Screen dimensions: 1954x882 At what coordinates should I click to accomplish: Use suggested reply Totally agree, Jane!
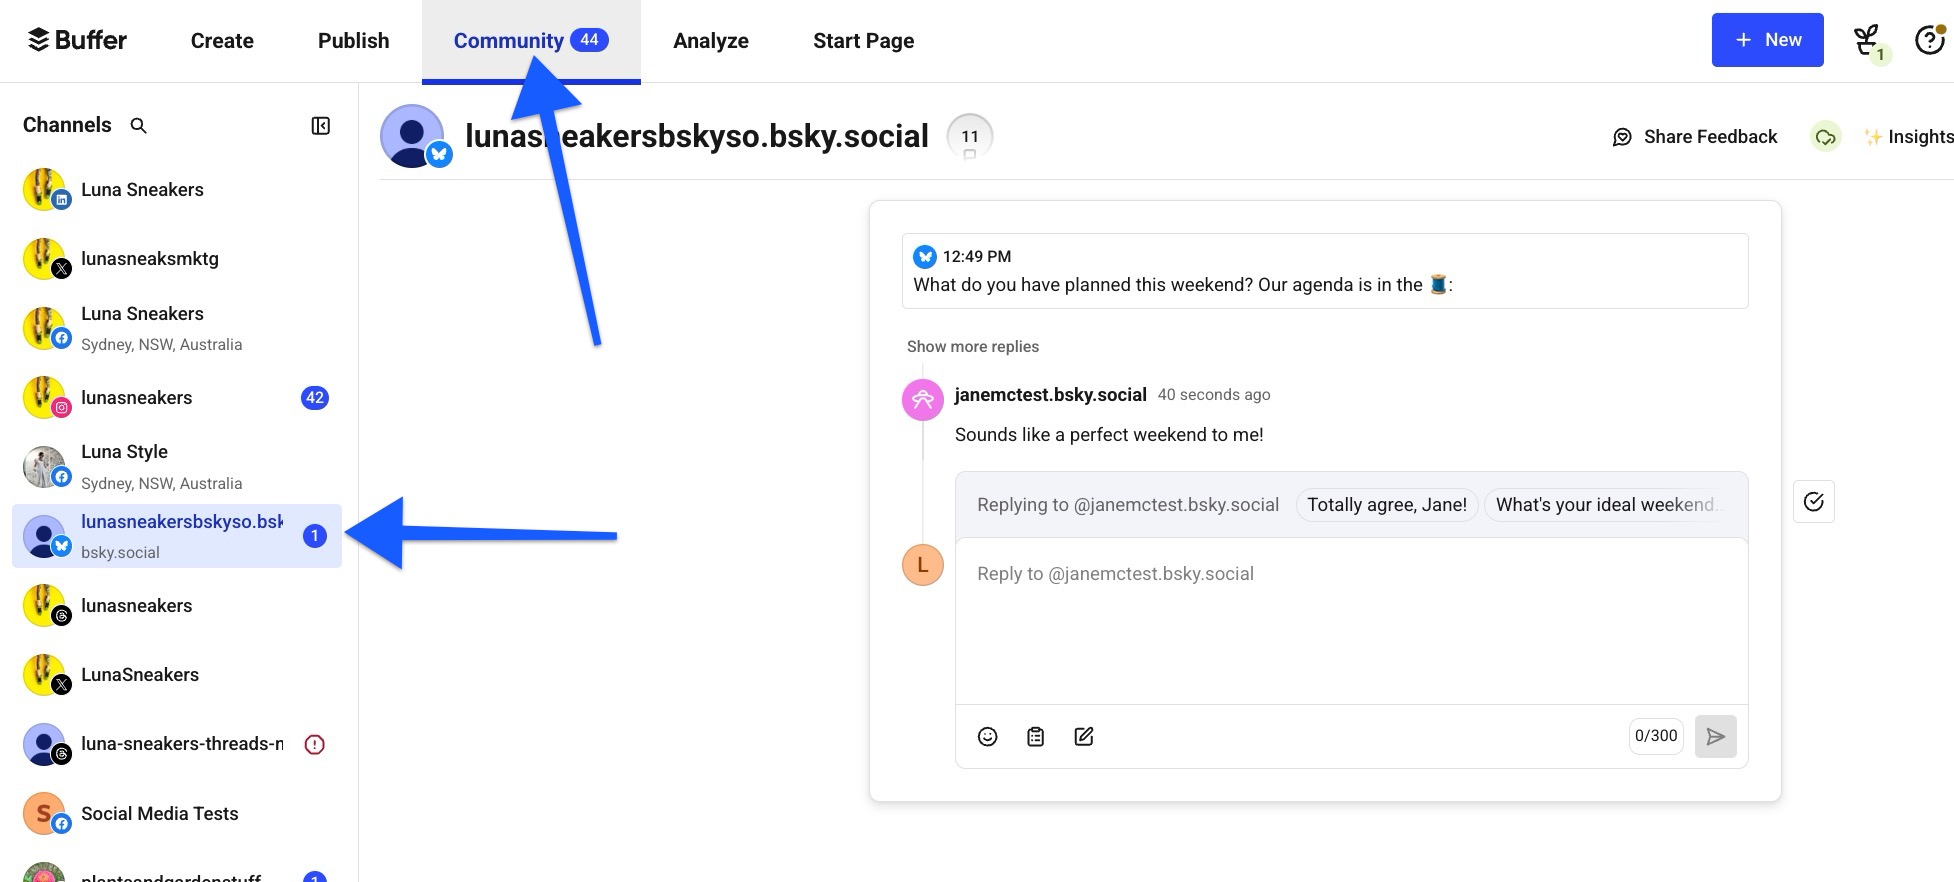coord(1387,505)
